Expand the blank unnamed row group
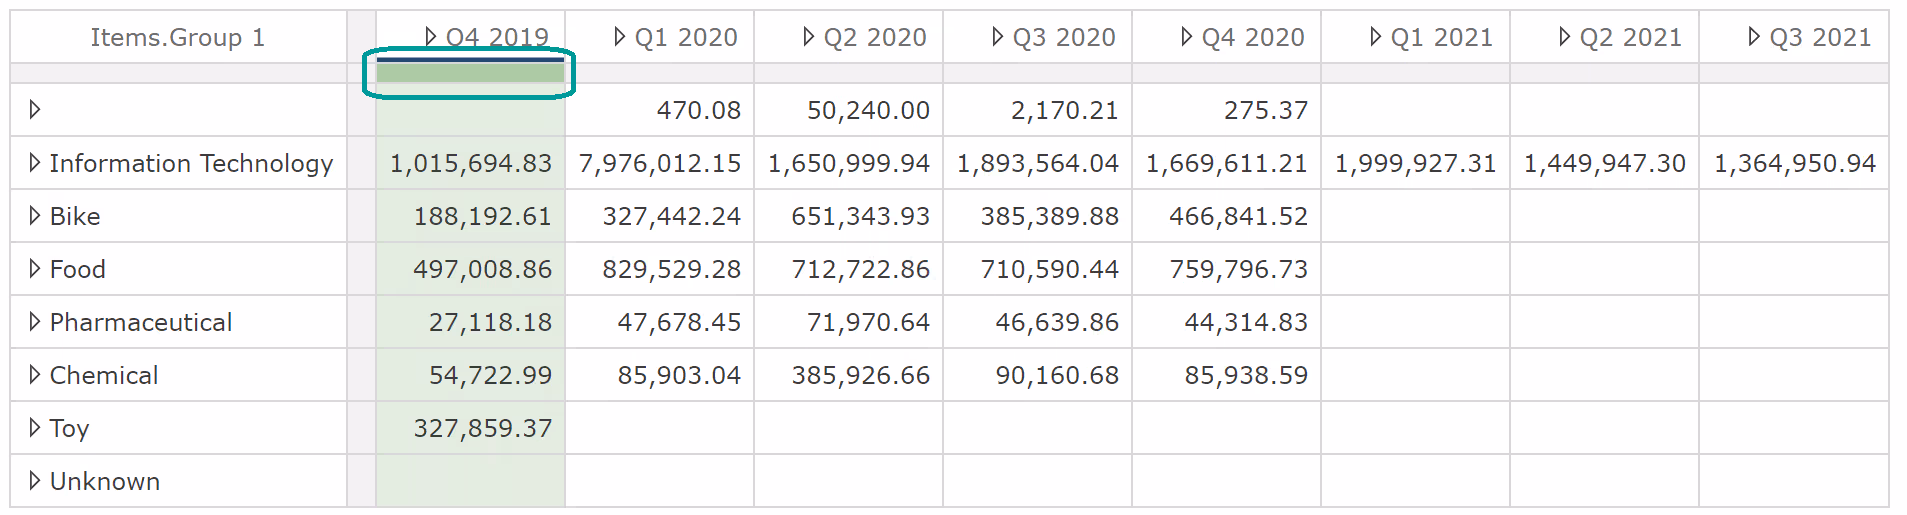 pyautogui.click(x=35, y=110)
